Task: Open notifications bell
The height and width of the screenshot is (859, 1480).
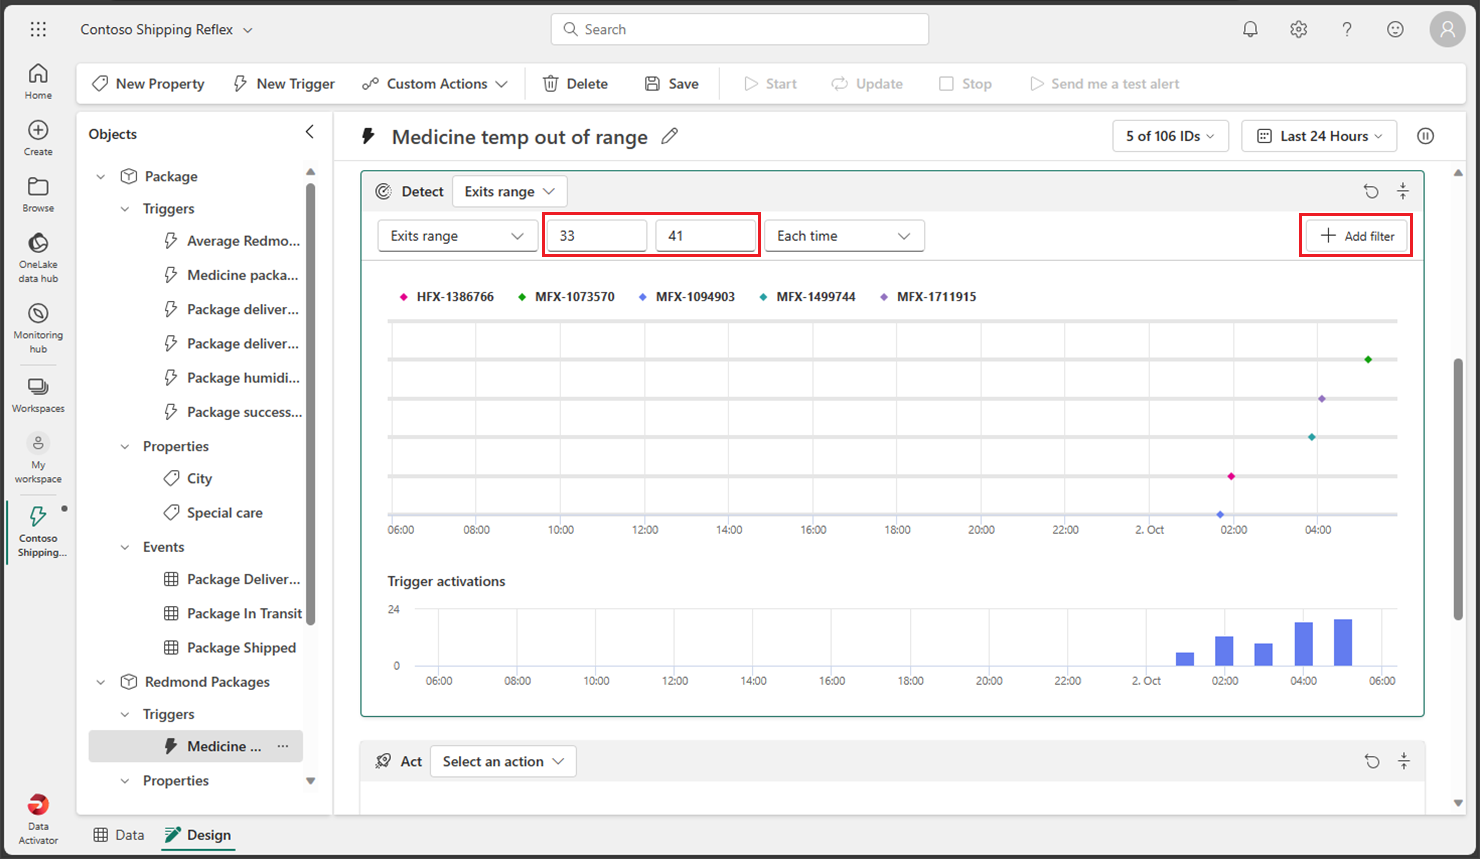Action: click(x=1250, y=29)
